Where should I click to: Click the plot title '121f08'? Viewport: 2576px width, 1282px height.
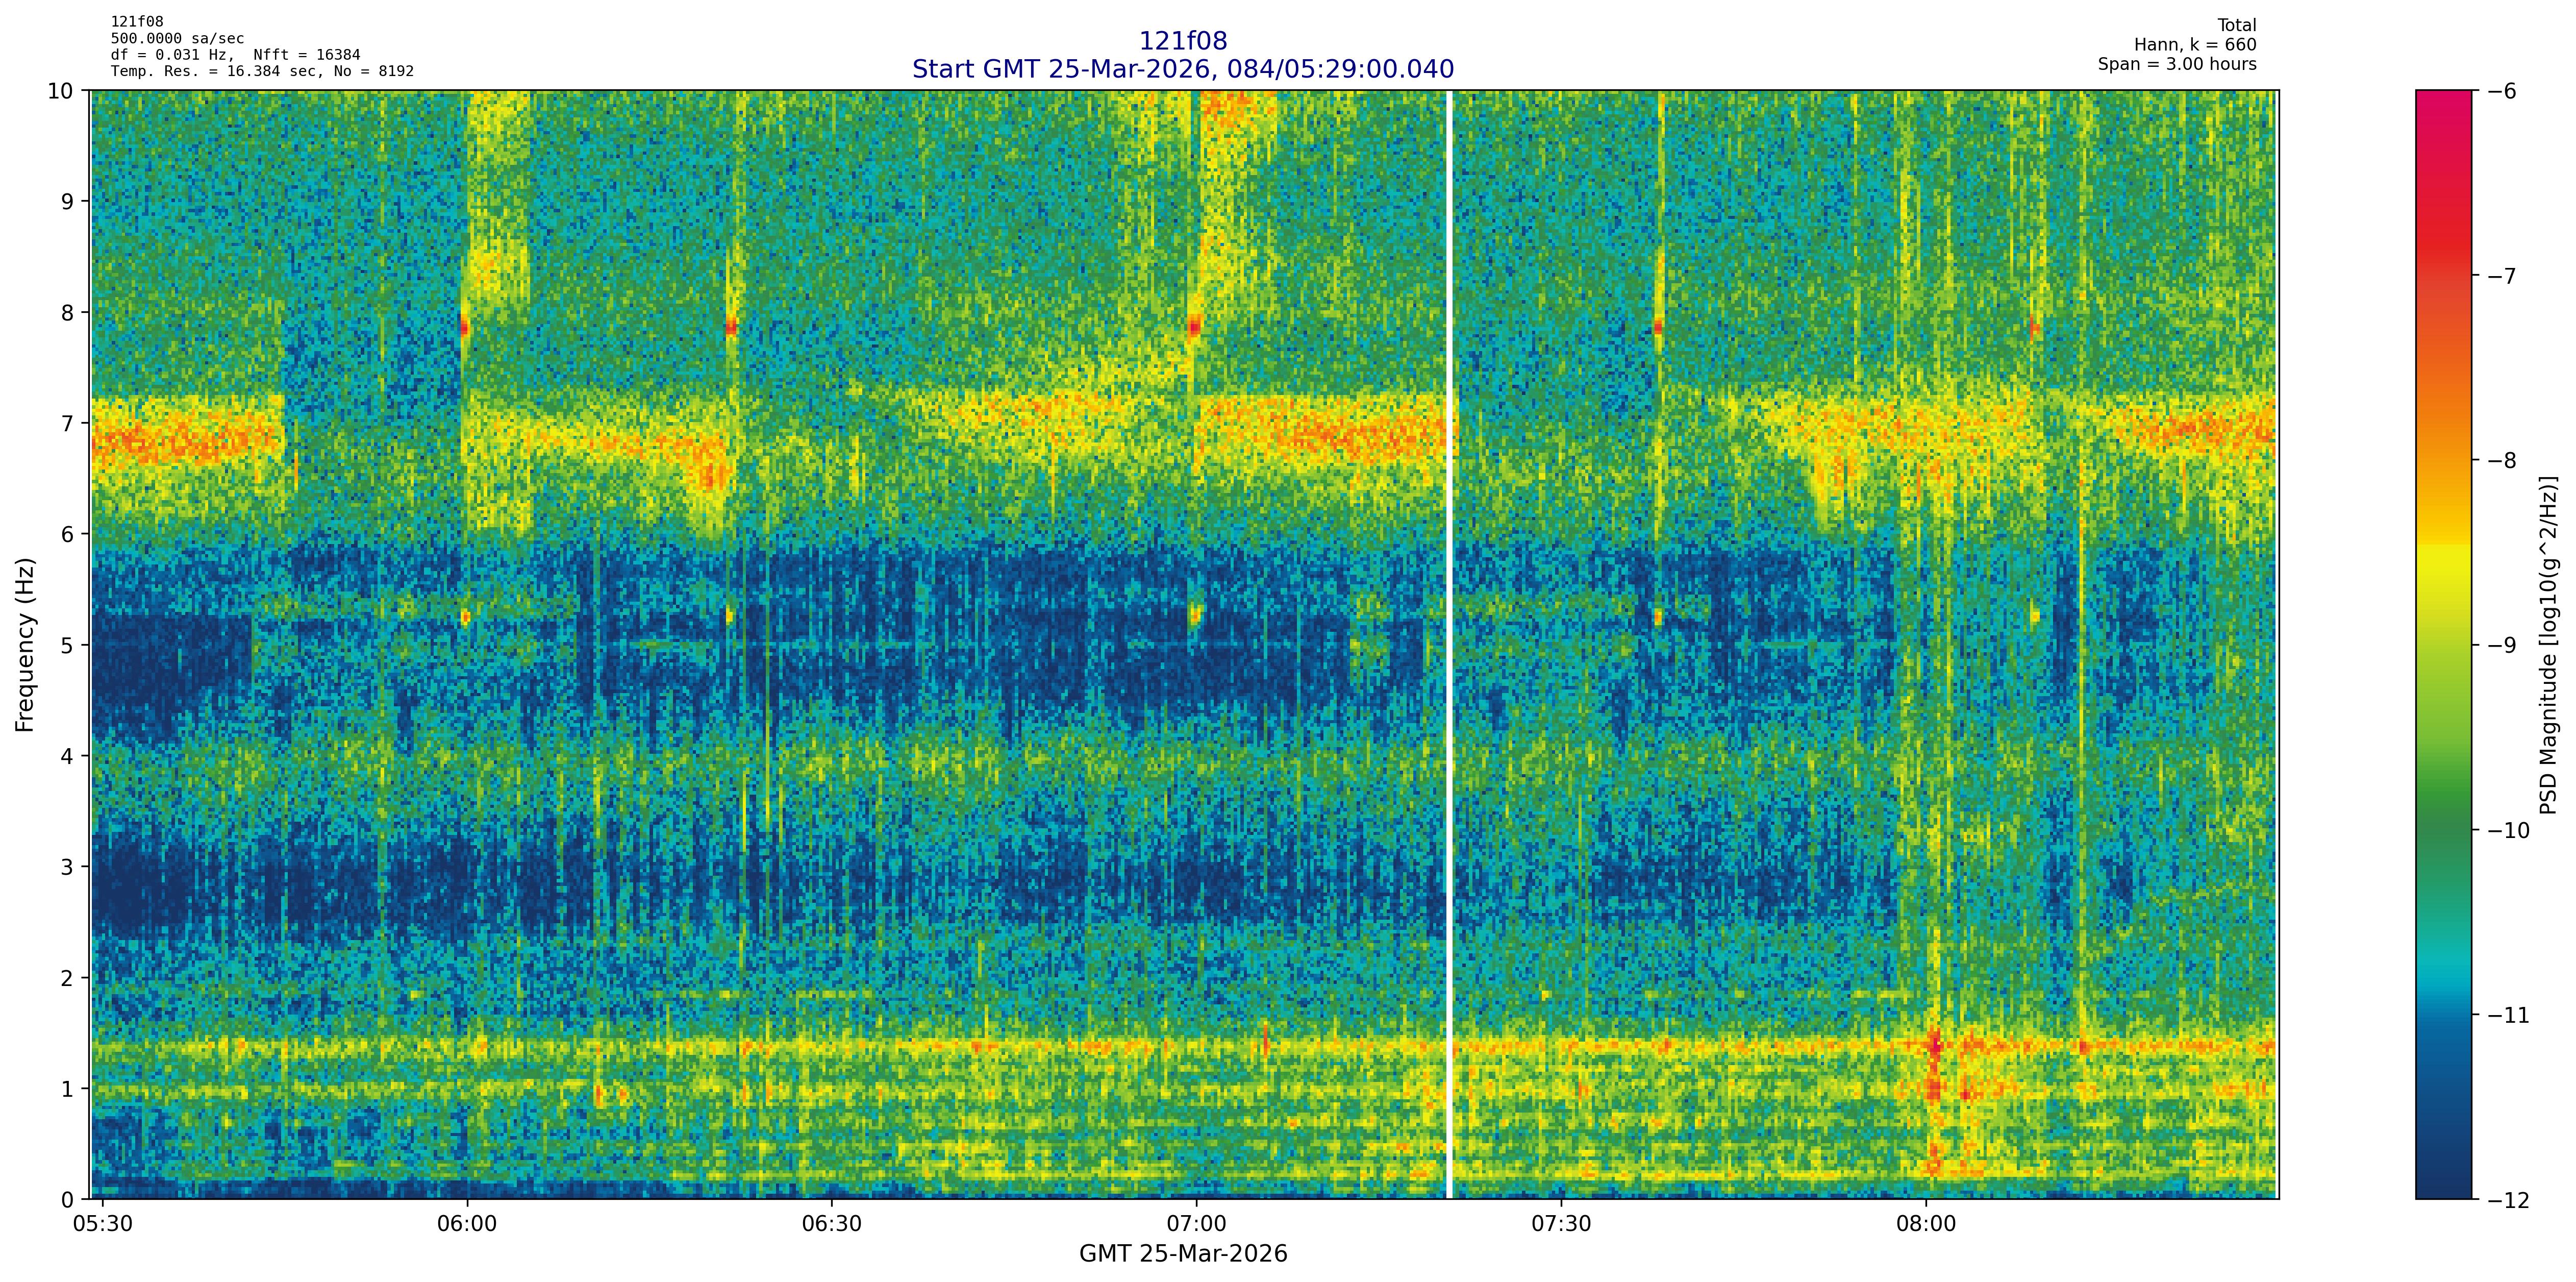[1182, 41]
